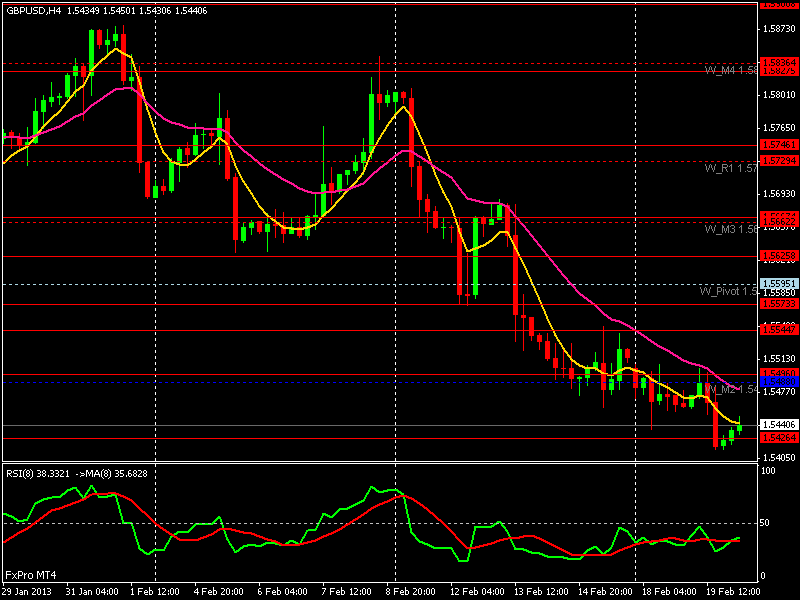Click the 1.56930 price axis label
Viewport: 800px width, 600px height.
coord(779,194)
